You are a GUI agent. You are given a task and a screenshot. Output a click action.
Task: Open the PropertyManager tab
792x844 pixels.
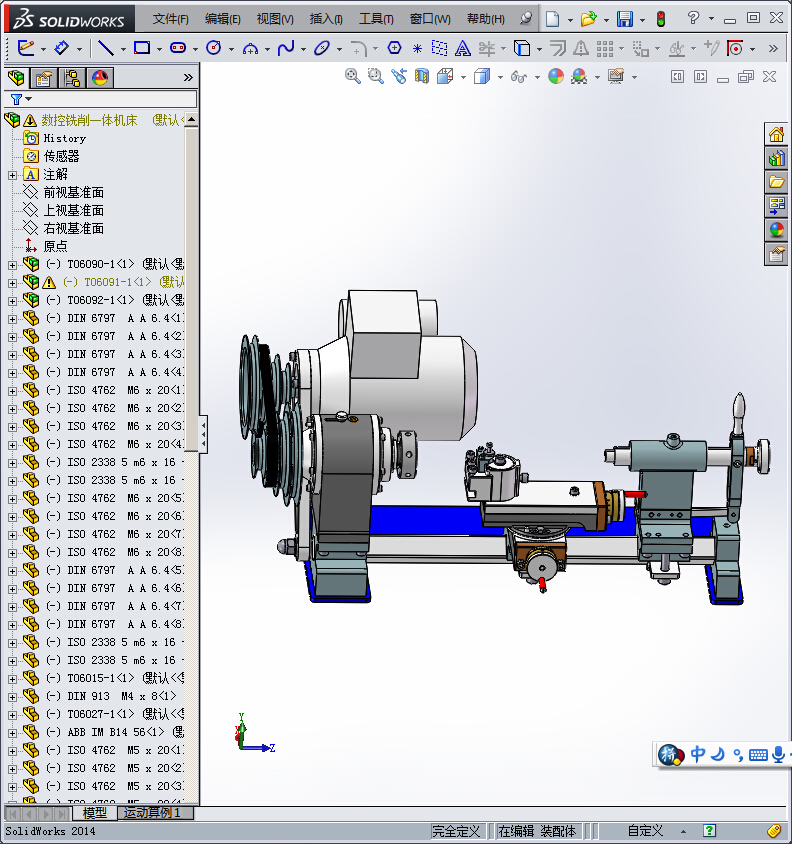(44, 78)
